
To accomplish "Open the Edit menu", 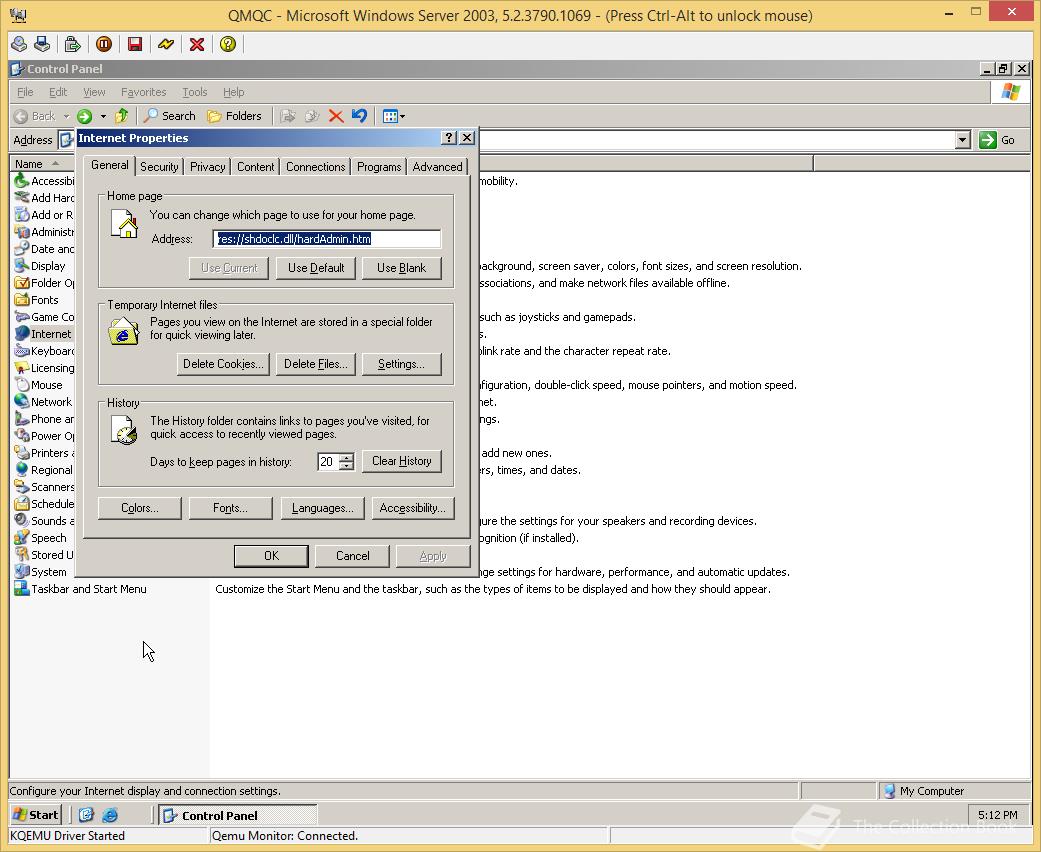I will point(58,92).
